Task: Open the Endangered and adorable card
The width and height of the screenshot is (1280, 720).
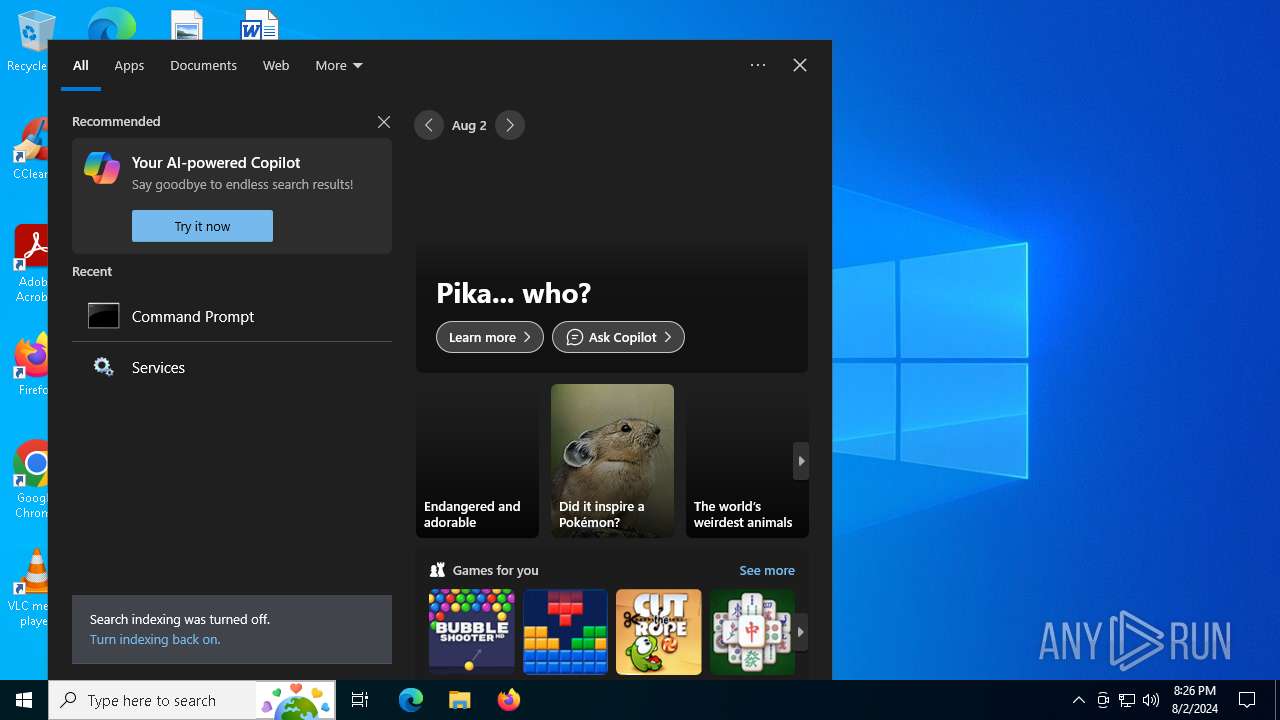Action: [477, 461]
